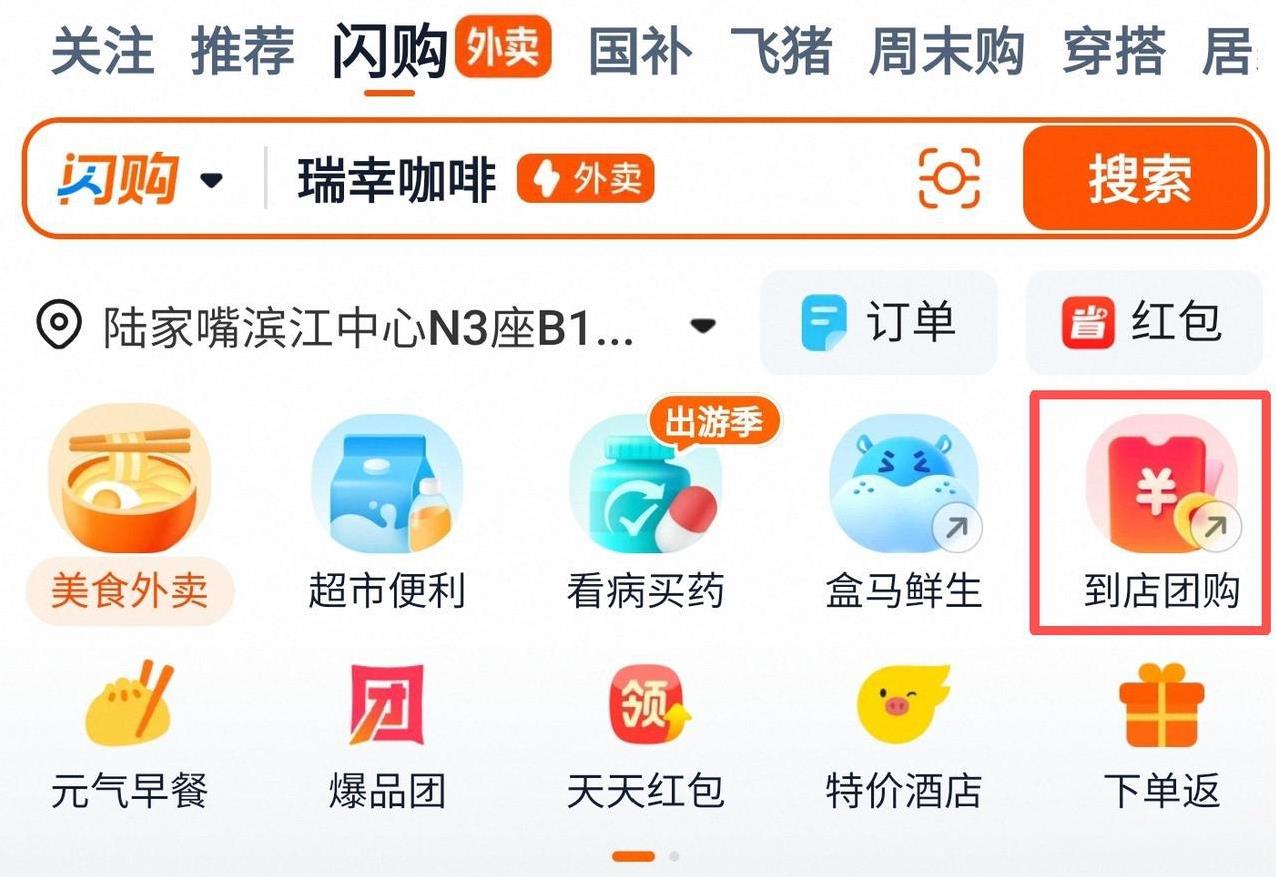Screen dimensions: 1276x877
Task: Open the 元气早餐 dumpling icon
Action: tap(130, 703)
